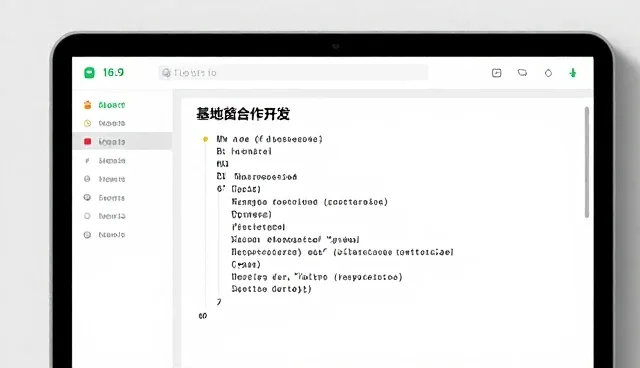Click the green 16:9 label in the header
The width and height of the screenshot is (640, 368).
pyautogui.click(x=113, y=73)
